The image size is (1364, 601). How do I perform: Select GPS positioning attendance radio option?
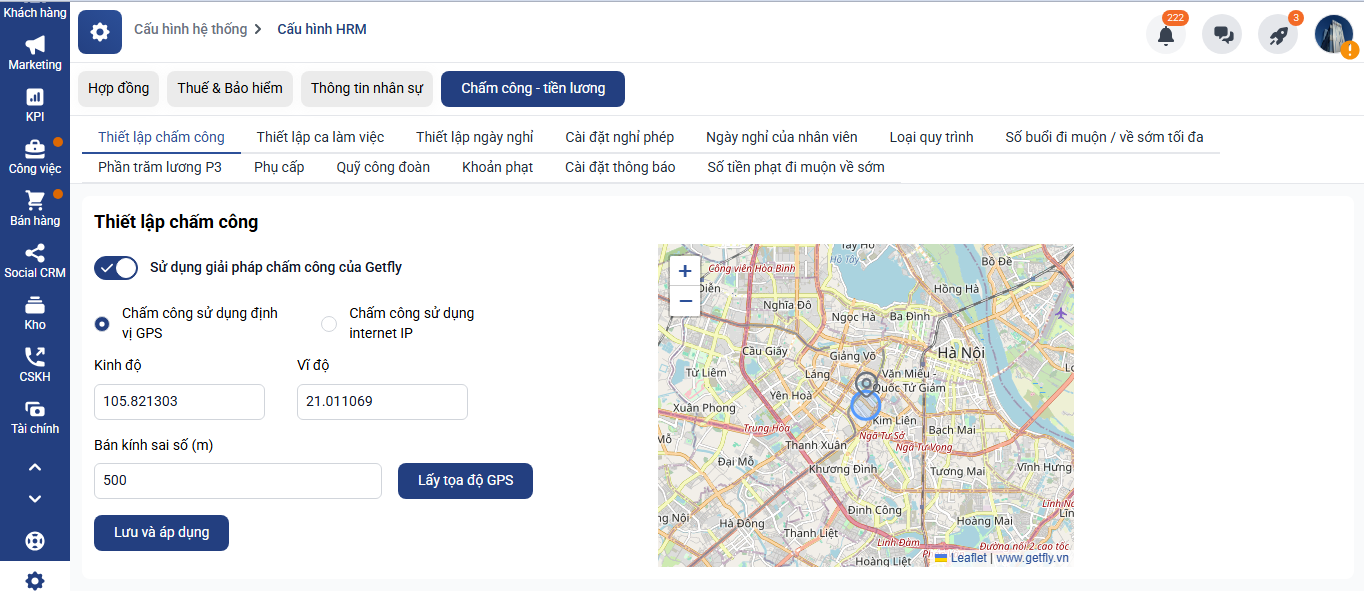click(102, 324)
